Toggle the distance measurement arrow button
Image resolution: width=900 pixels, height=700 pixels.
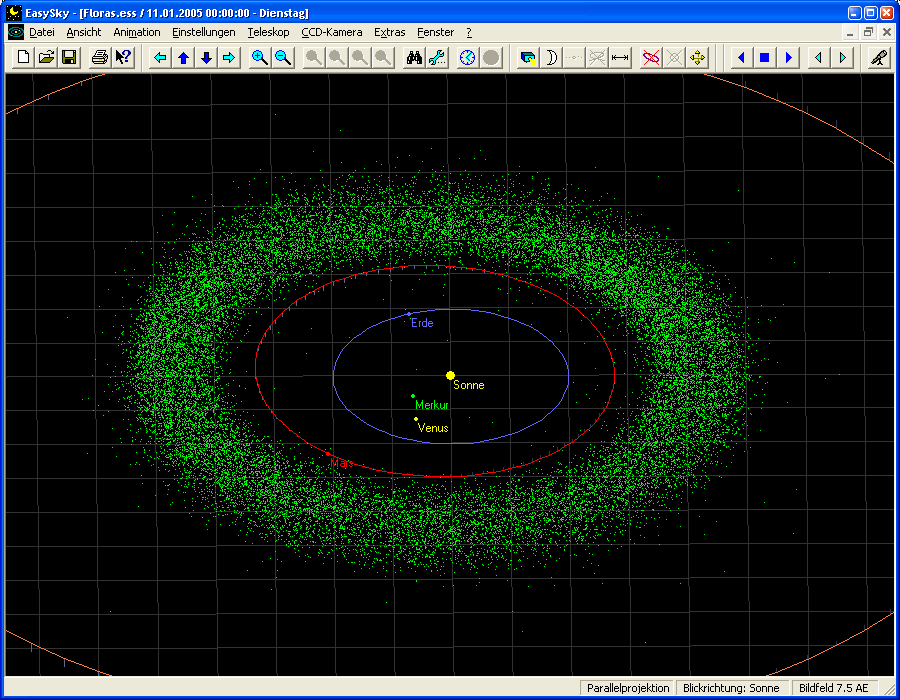(x=620, y=58)
